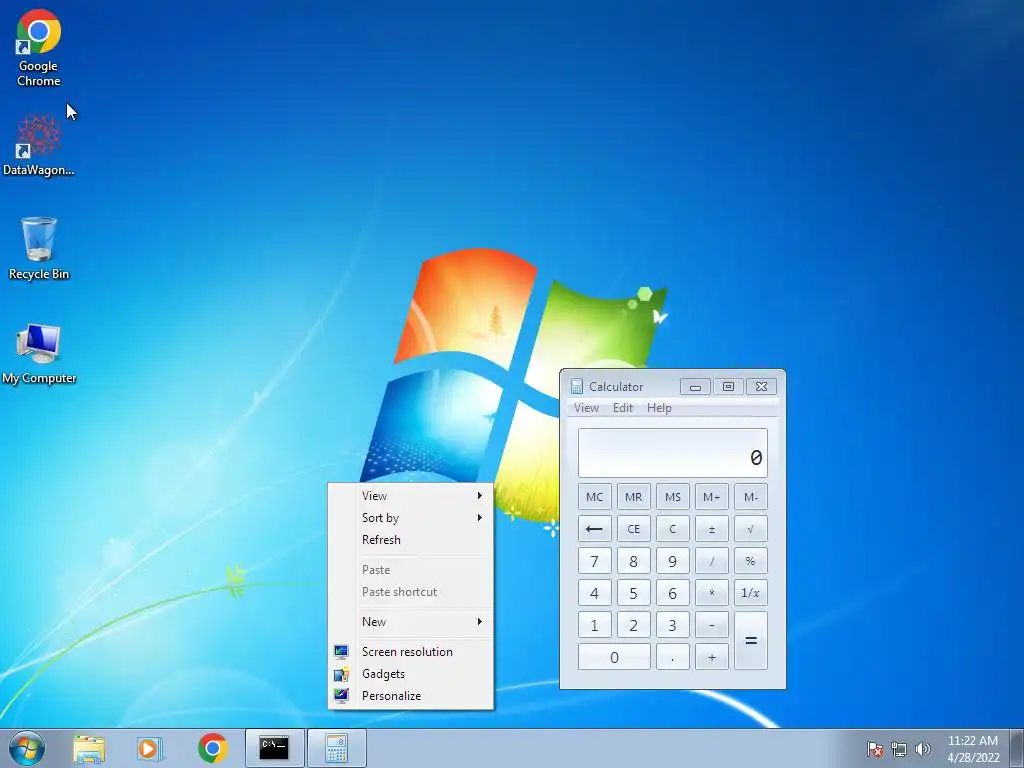The image size is (1024, 768).
Task: Click the C clear button
Action: click(673, 529)
